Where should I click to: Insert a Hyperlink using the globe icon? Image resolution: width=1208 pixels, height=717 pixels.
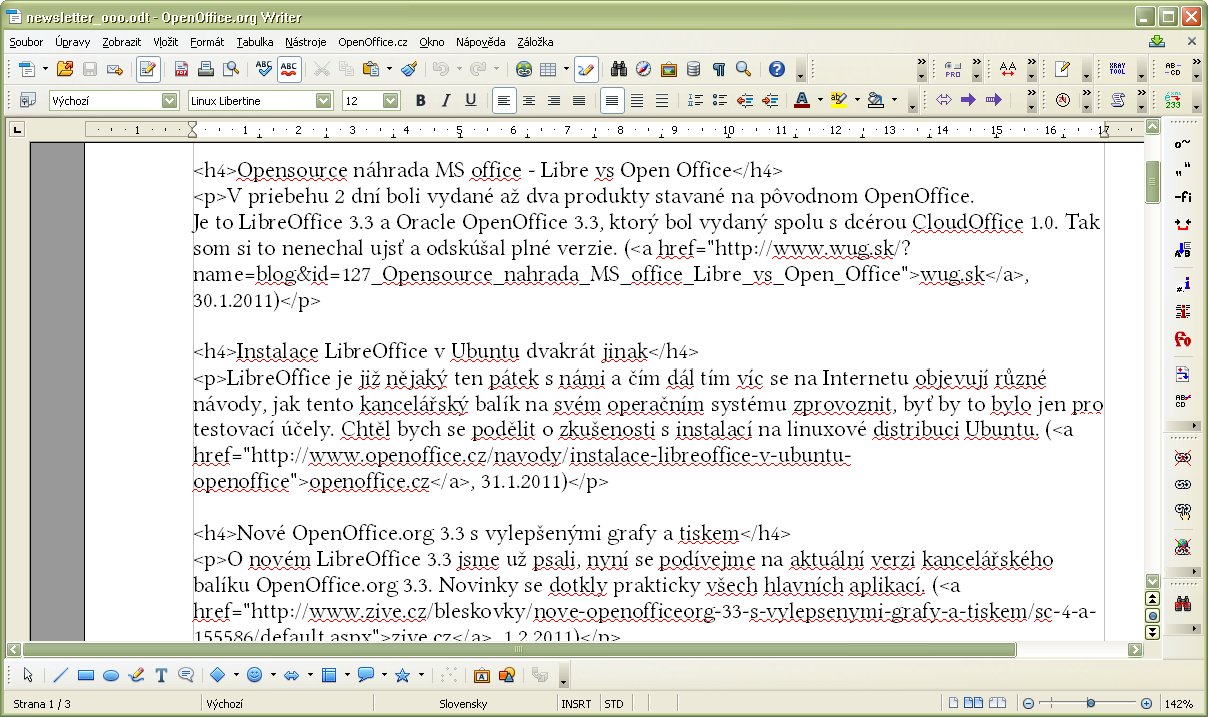(x=524, y=69)
